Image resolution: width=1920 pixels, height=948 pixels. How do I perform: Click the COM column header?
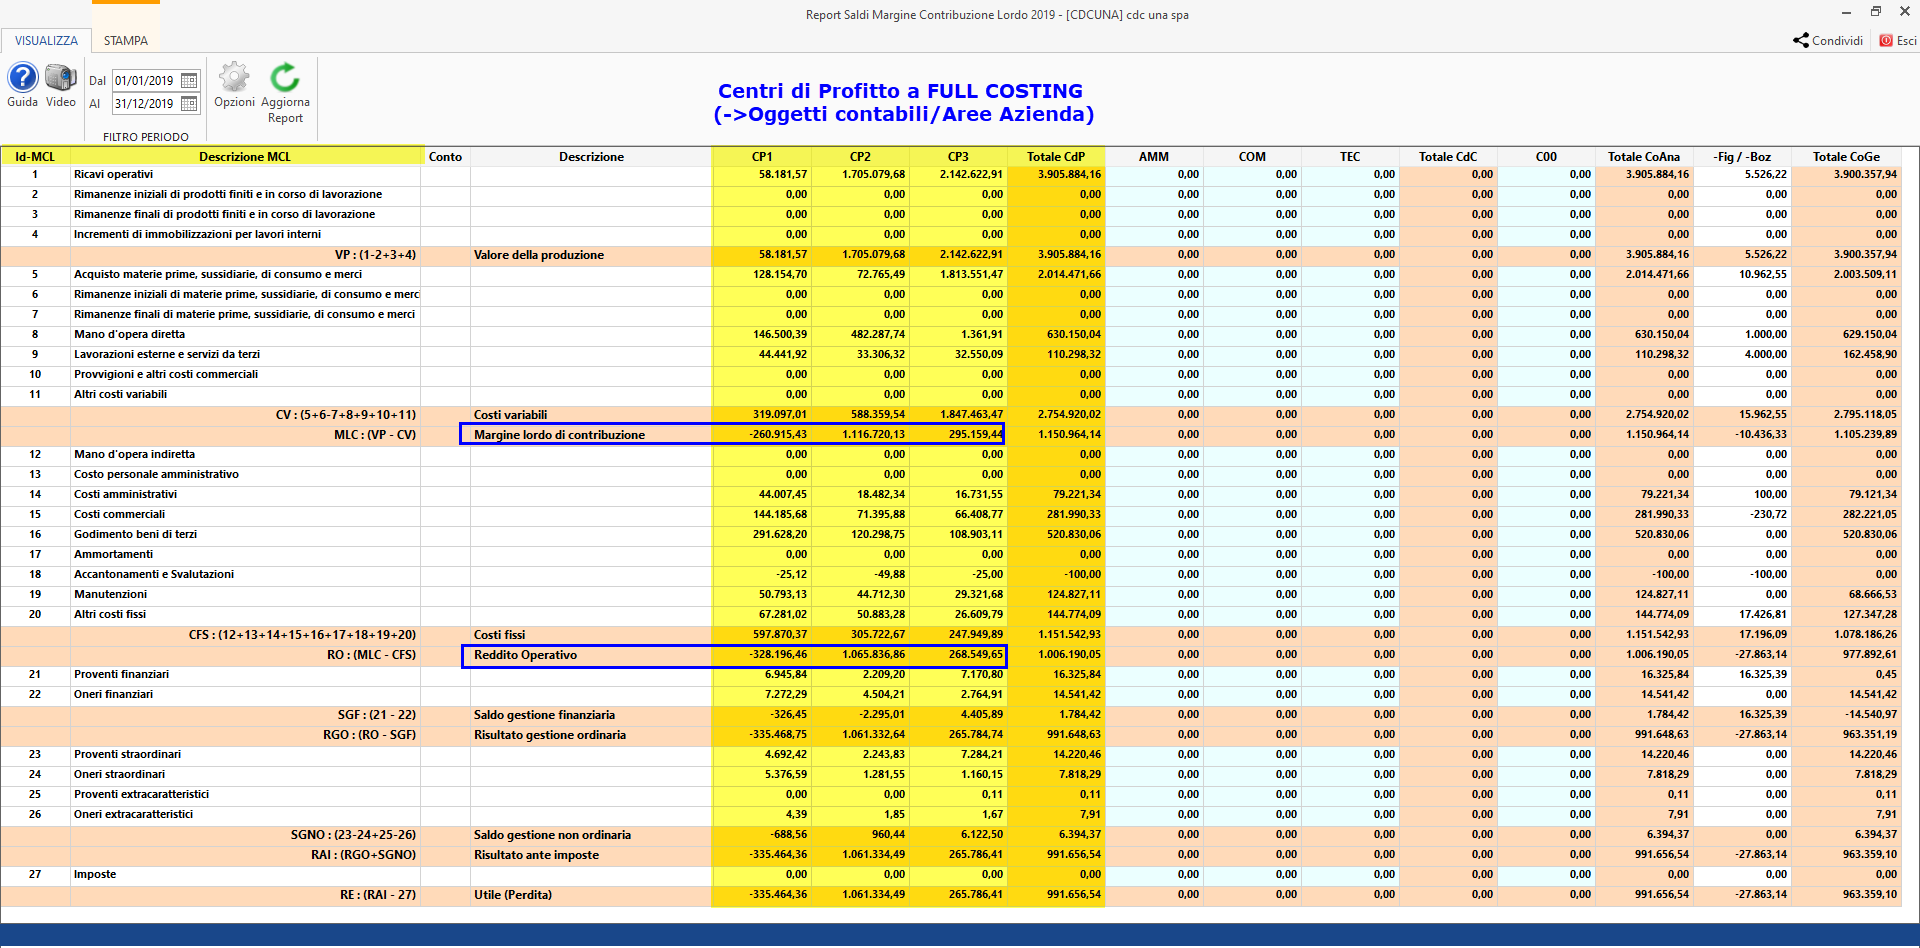click(1252, 157)
